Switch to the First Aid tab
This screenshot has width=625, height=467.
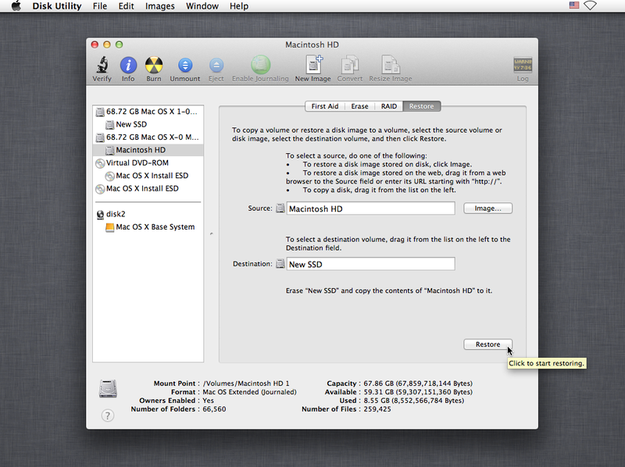coord(324,106)
